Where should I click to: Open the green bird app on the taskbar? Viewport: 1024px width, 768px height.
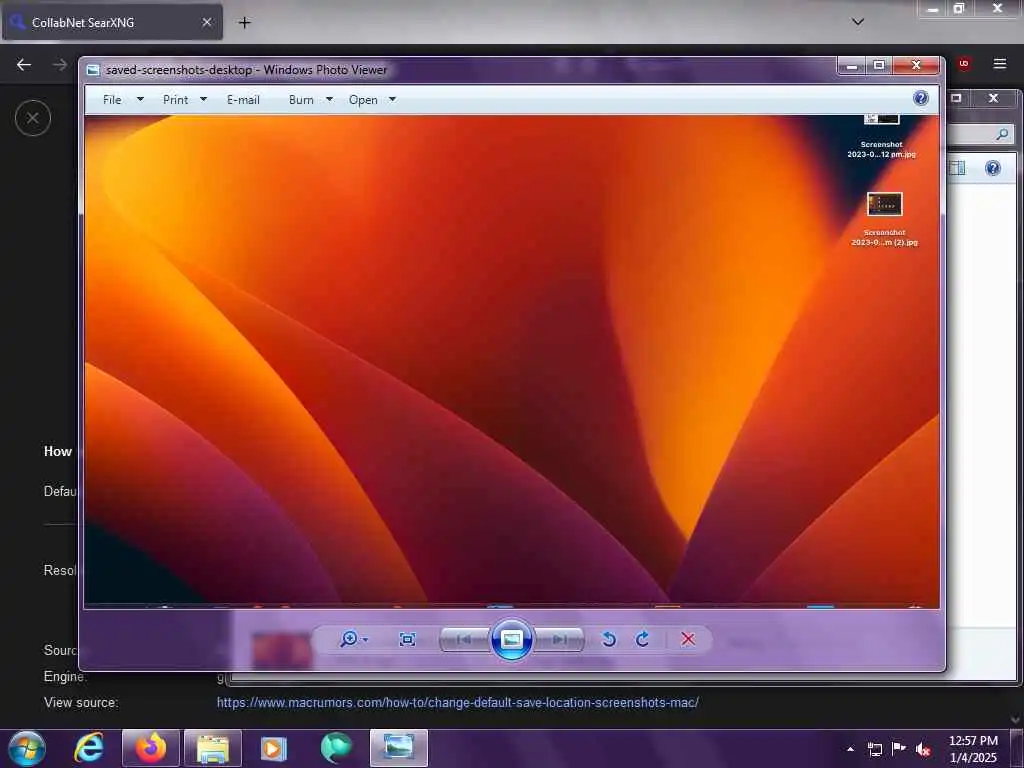click(336, 748)
